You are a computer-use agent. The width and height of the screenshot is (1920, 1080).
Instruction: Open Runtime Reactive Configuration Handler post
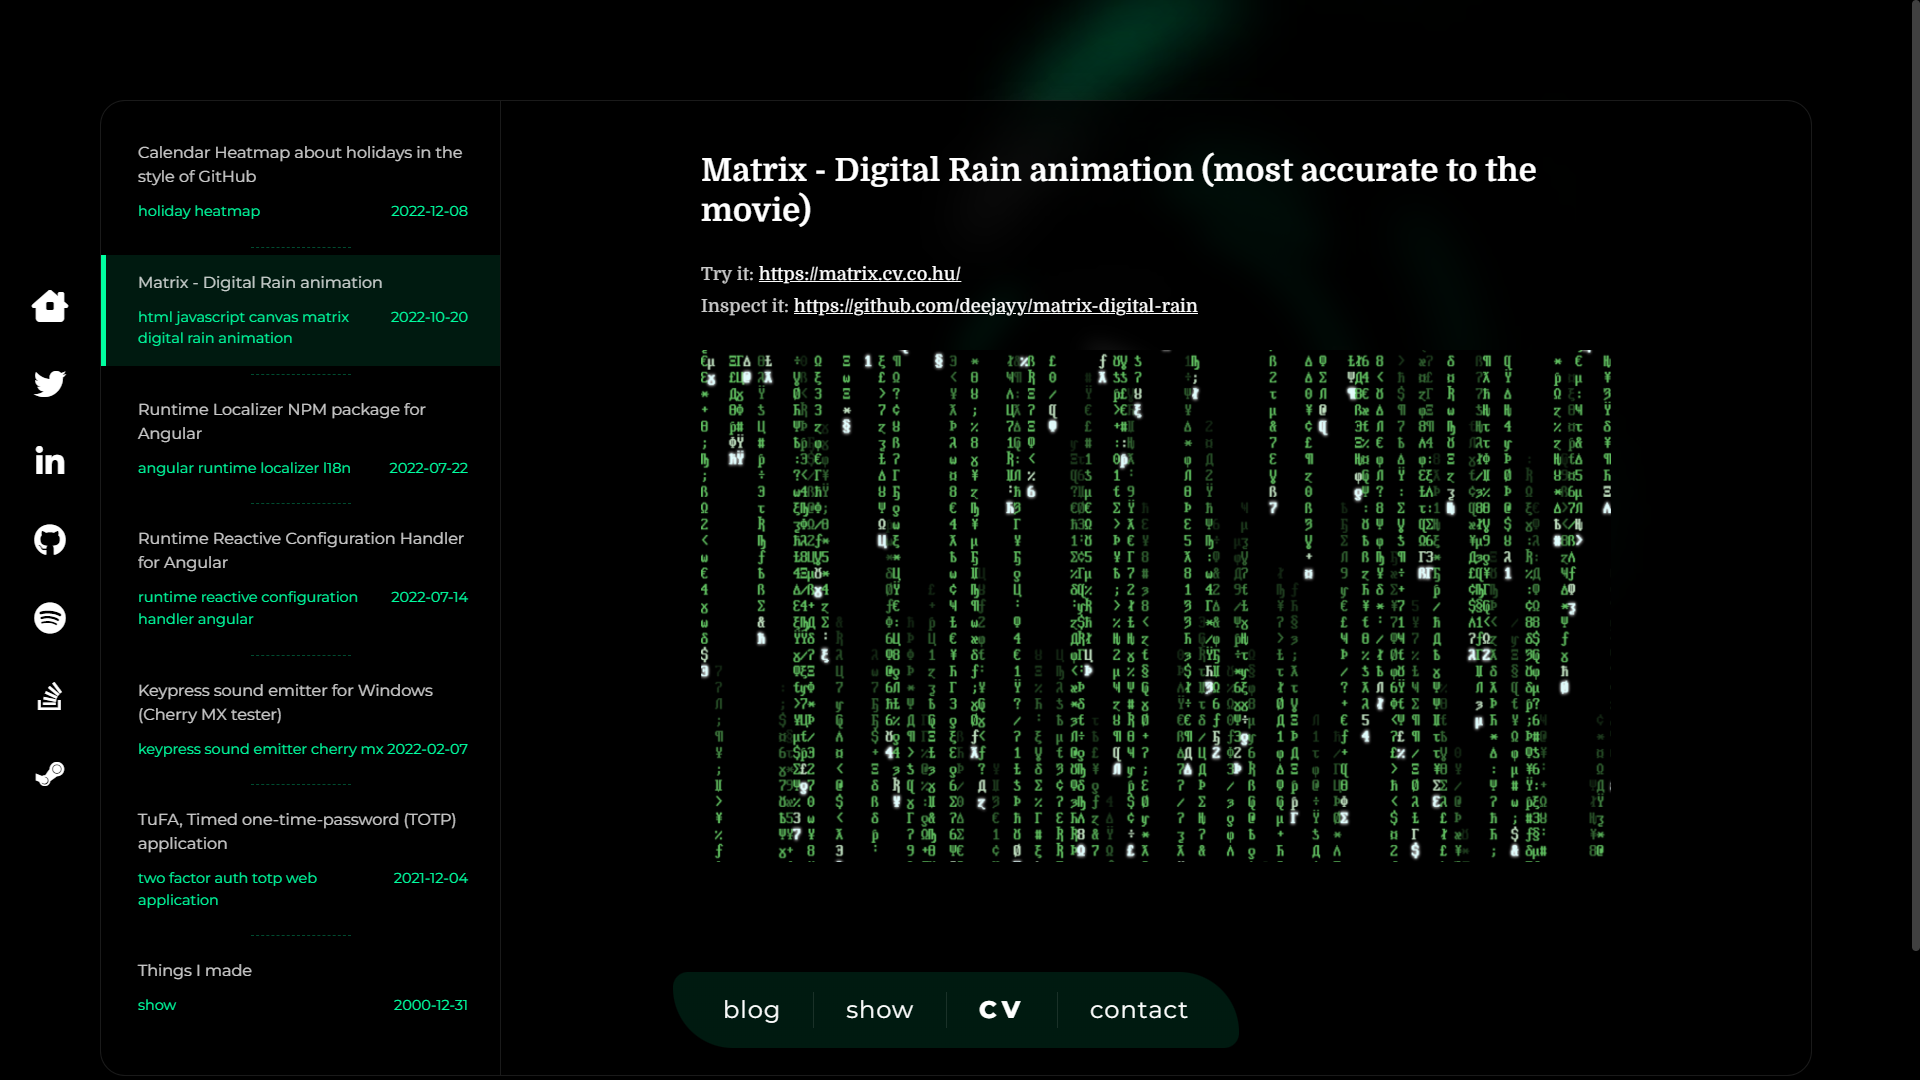click(300, 550)
